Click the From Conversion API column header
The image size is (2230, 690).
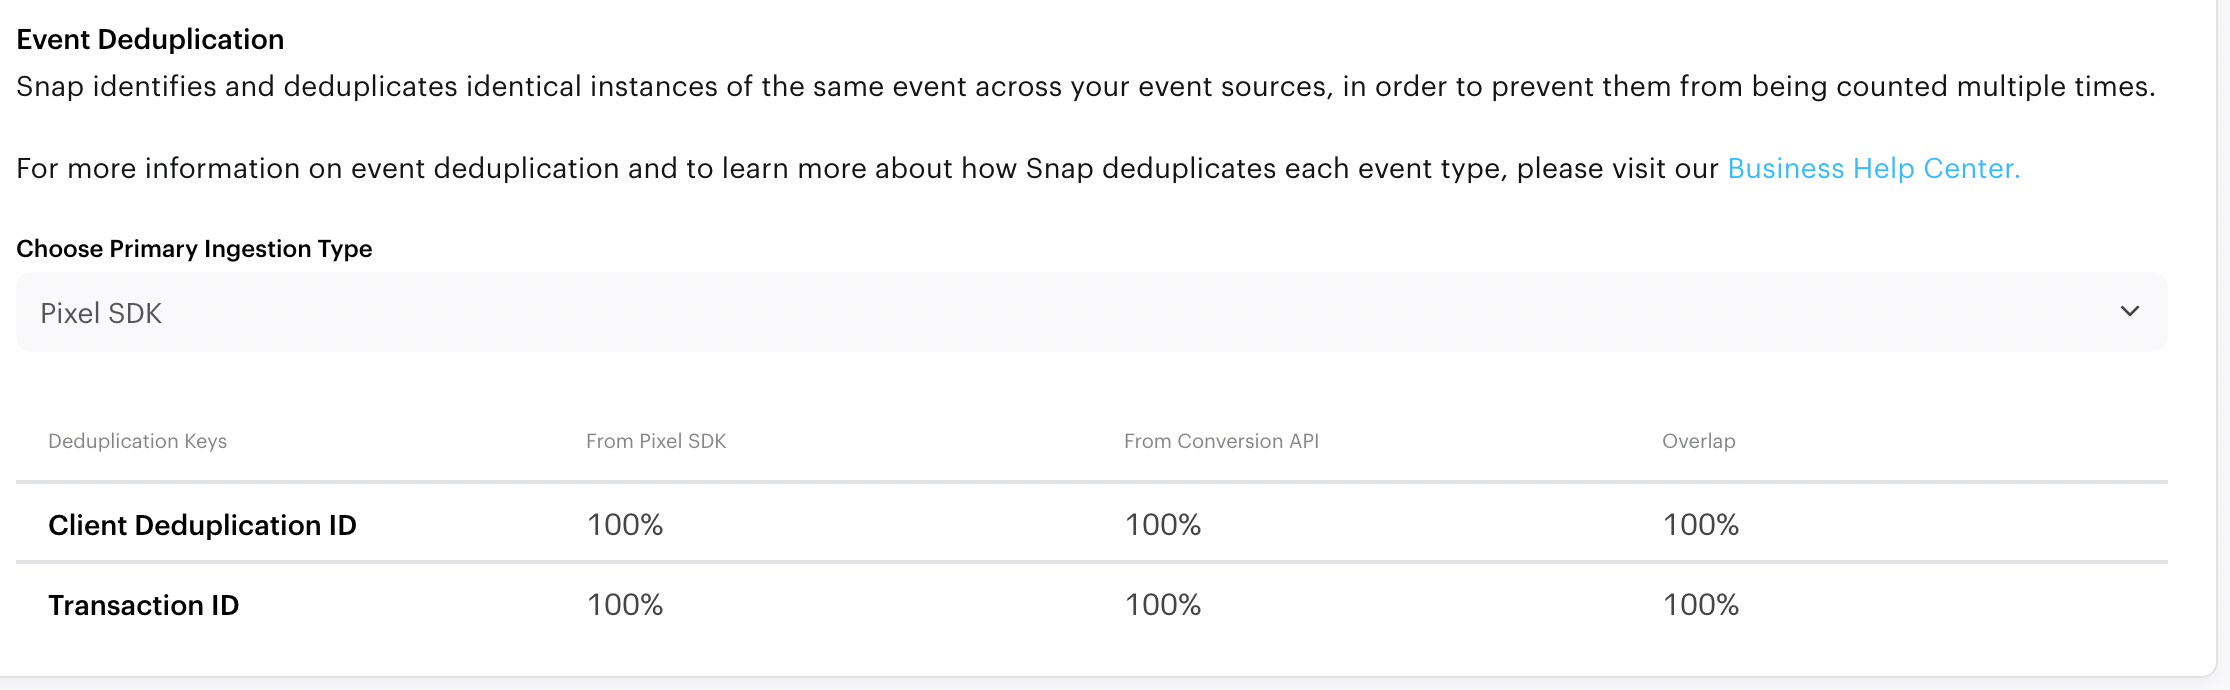coord(1220,441)
